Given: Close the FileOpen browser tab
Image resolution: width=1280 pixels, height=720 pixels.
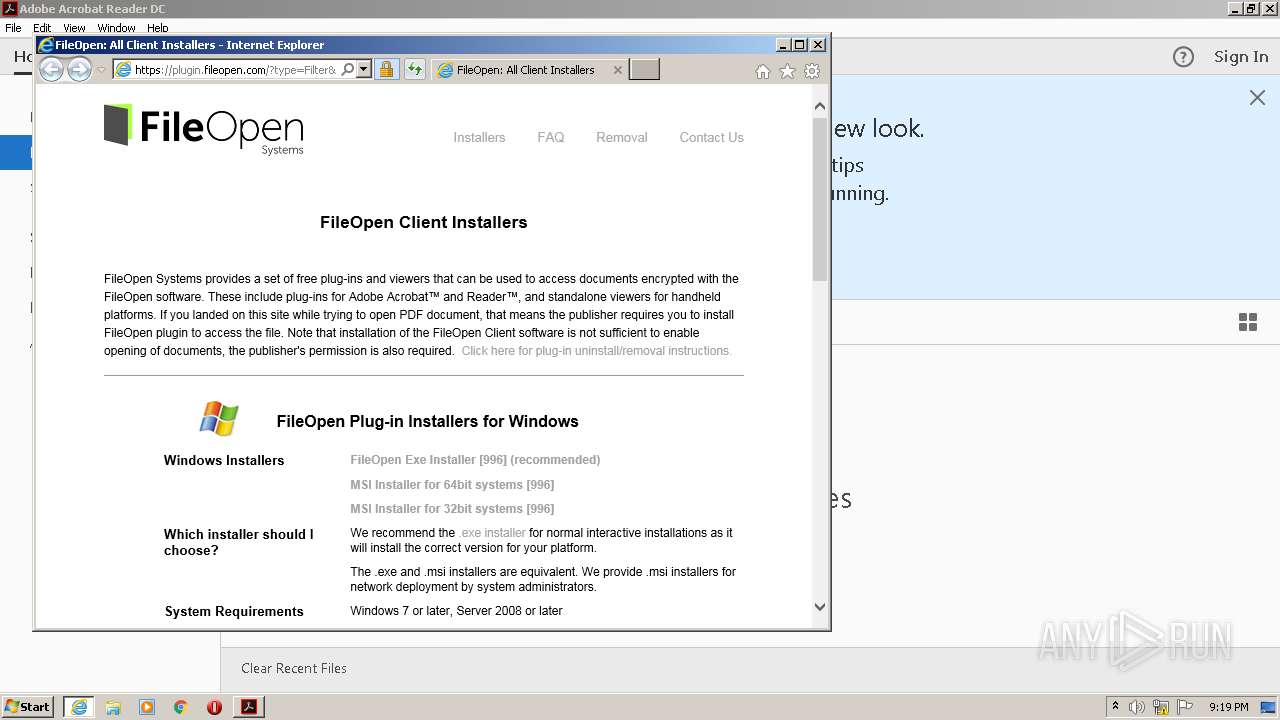Looking at the screenshot, I should 617,70.
